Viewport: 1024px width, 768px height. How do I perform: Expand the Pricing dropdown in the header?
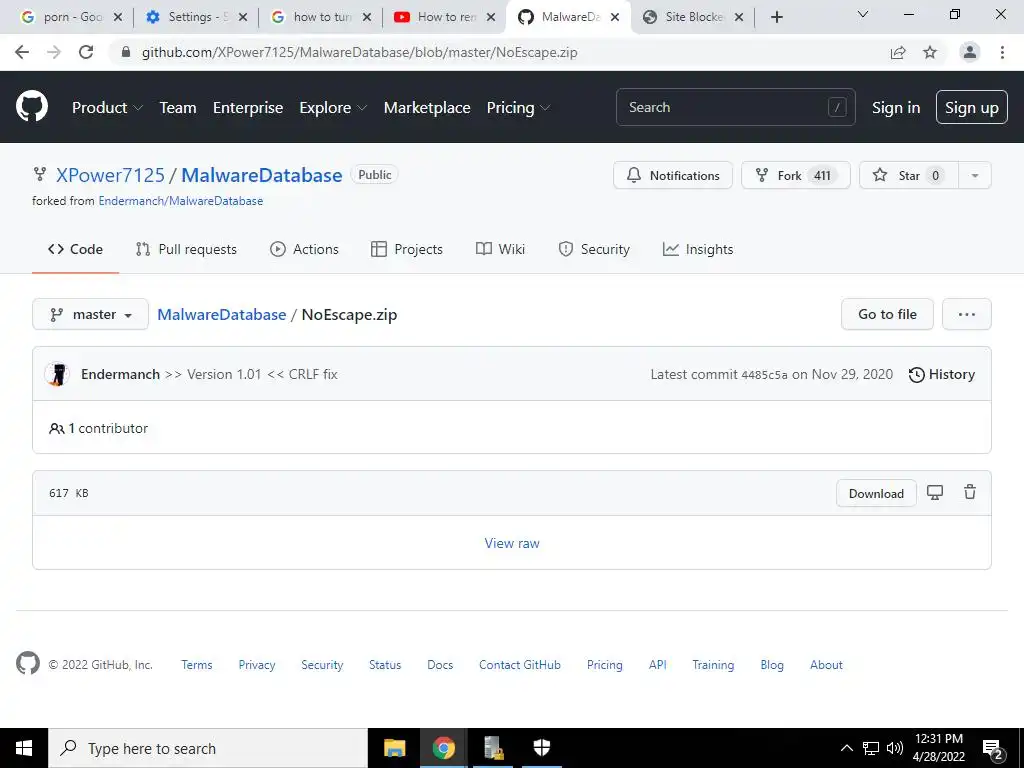519,108
